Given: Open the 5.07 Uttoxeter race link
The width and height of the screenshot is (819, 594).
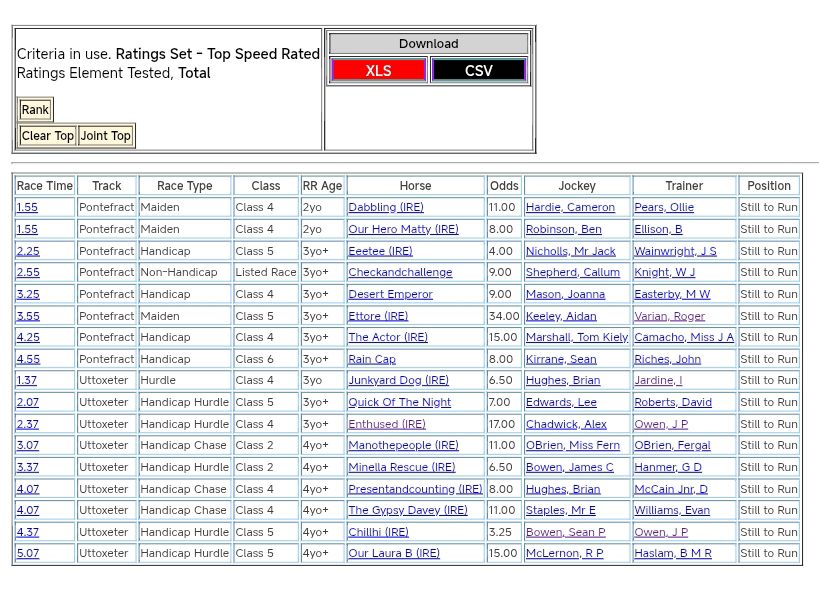Looking at the screenshot, I should (x=28, y=554).
